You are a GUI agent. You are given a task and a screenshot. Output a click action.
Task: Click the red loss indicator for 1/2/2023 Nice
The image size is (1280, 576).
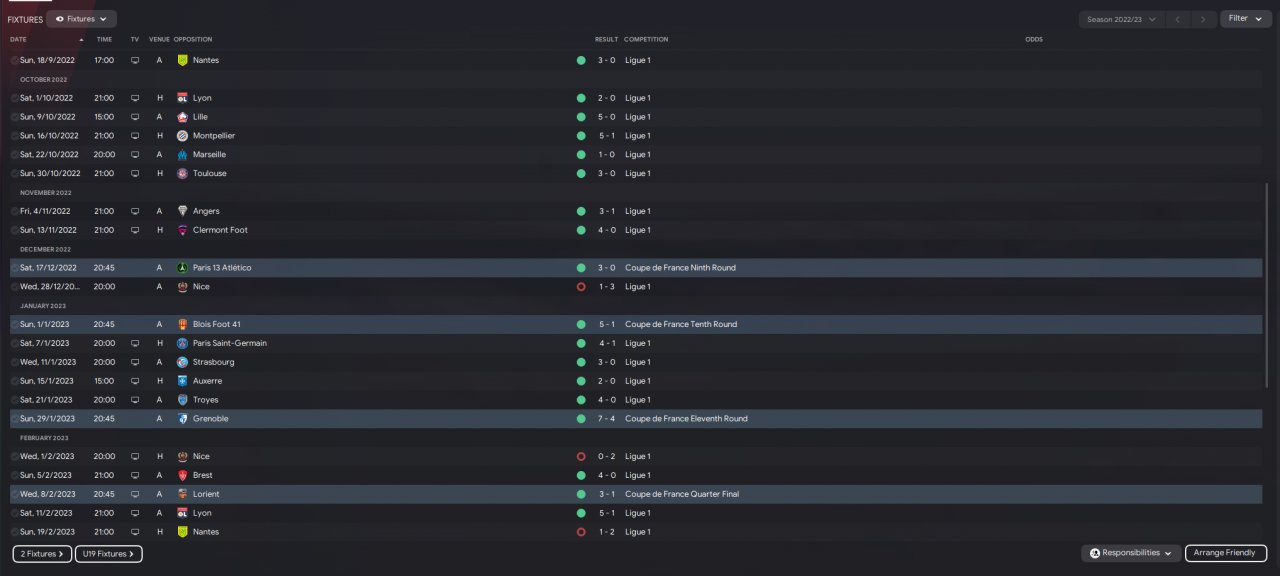581,457
